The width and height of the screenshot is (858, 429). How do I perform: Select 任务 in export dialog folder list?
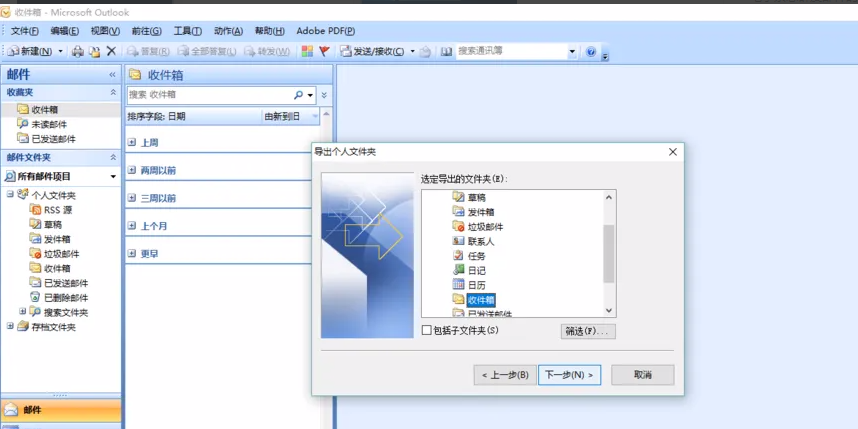point(469,256)
